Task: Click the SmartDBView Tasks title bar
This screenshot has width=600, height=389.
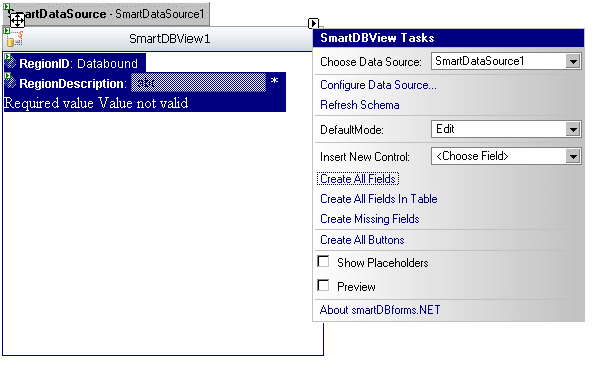Action: [448, 38]
